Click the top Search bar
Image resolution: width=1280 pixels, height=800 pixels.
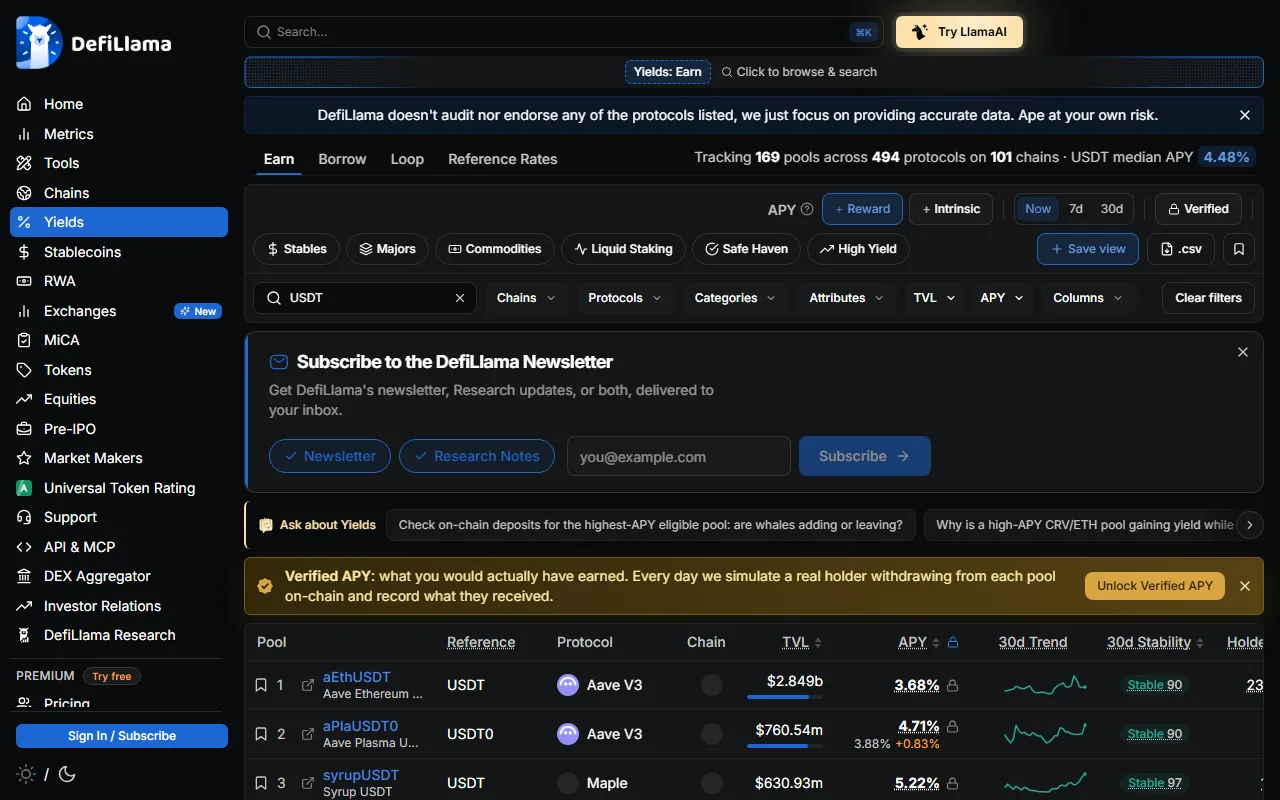pos(564,32)
